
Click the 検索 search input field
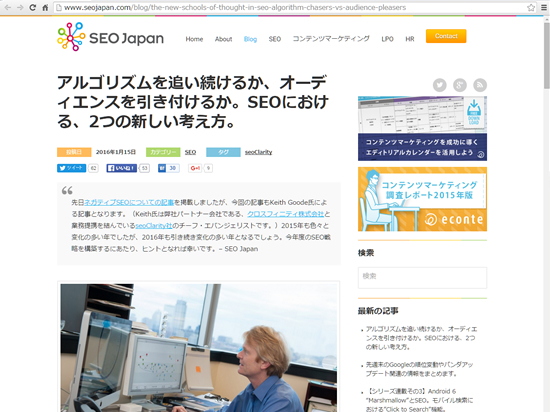[x=422, y=278]
